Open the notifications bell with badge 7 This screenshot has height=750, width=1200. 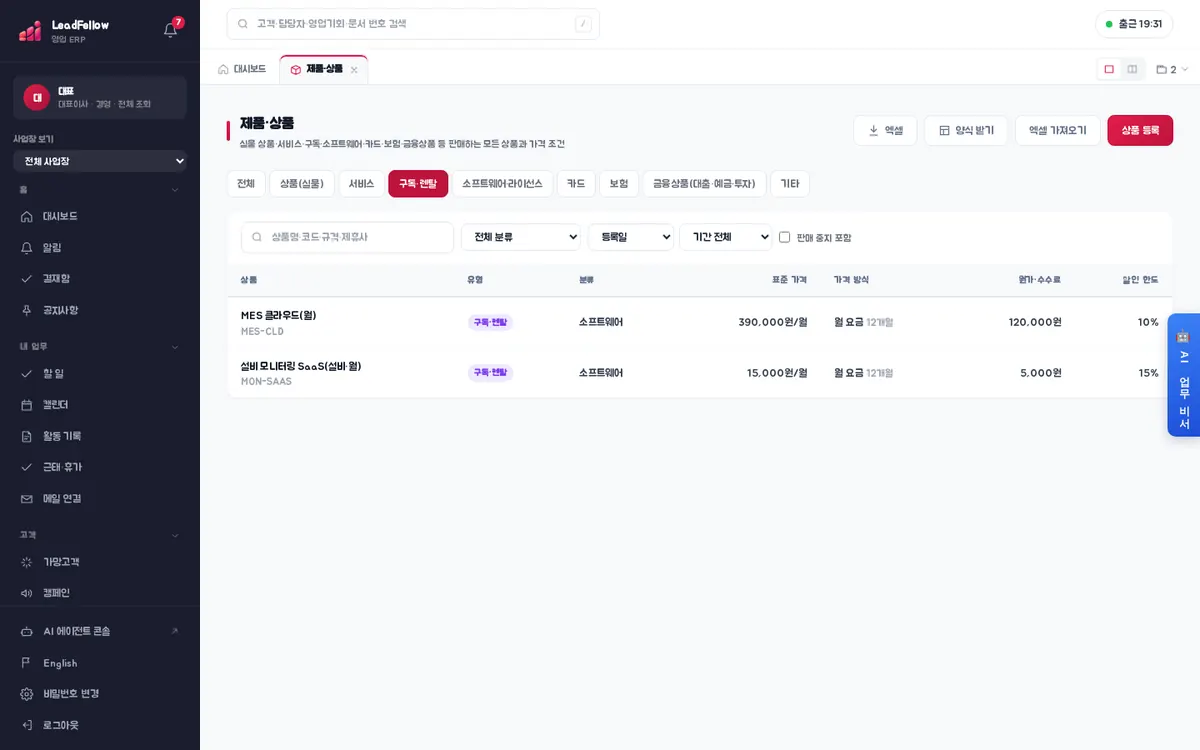[171, 29]
